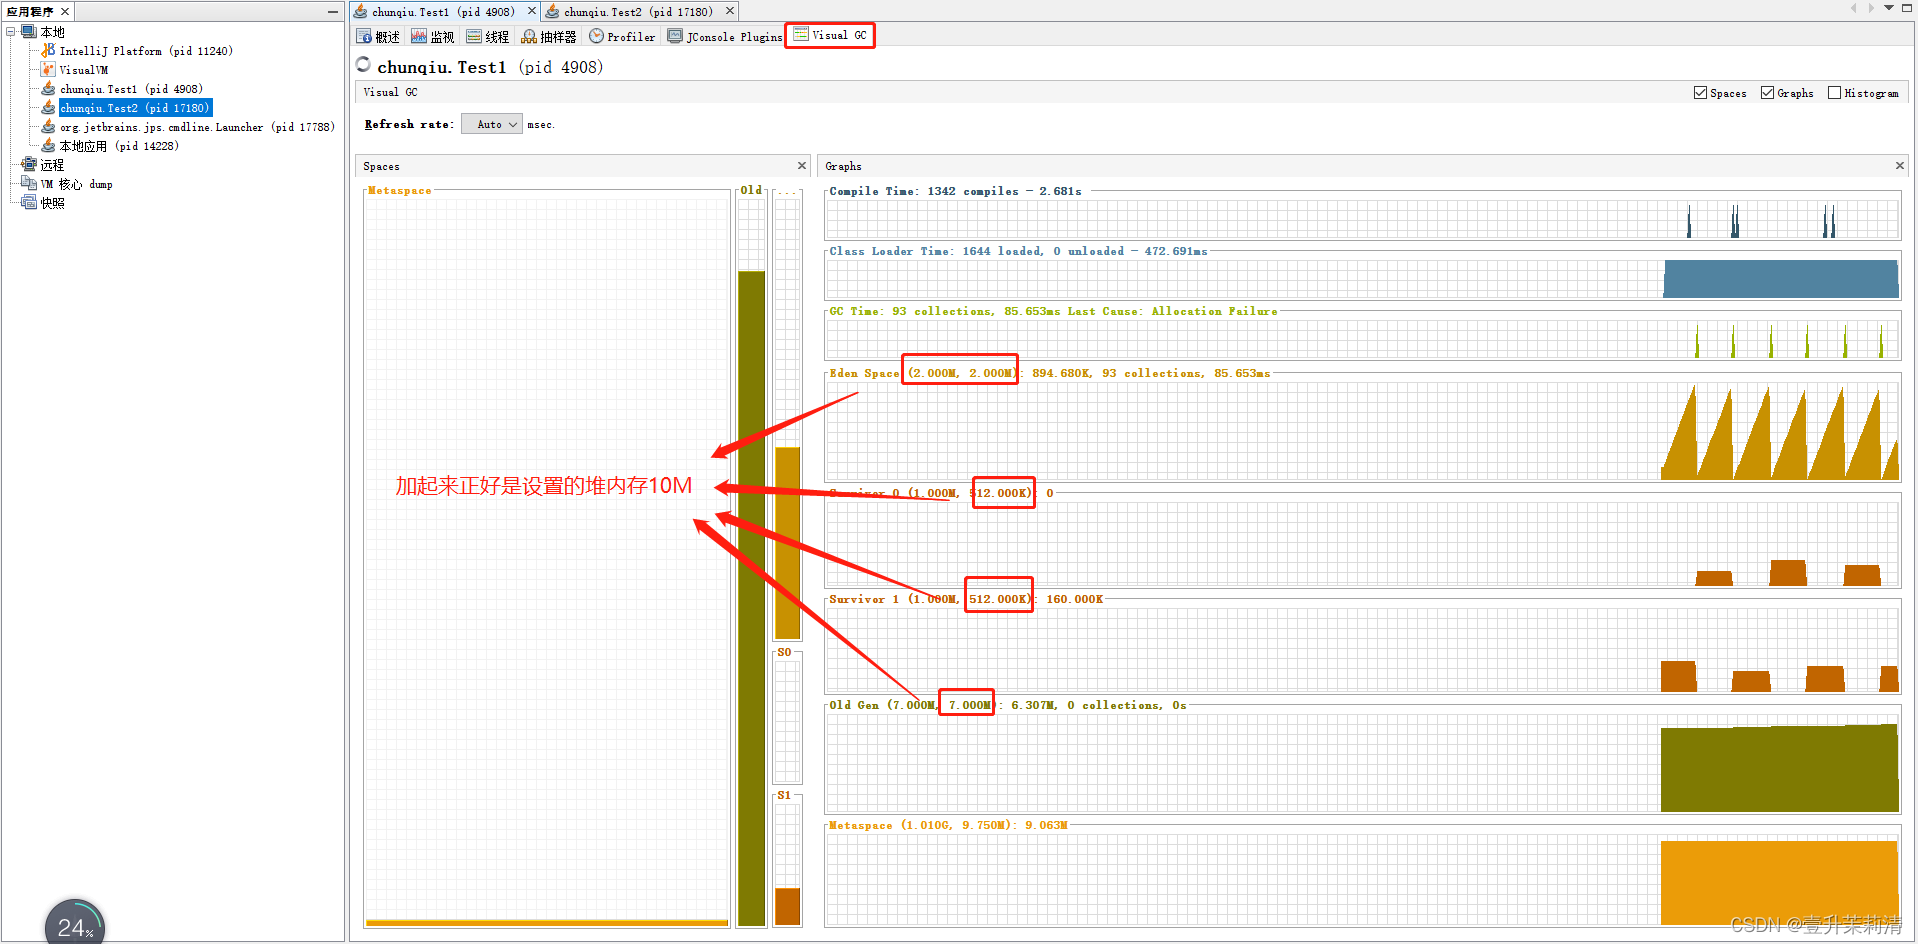
Task: Click the Java icon beside chunqiu.Test2 in the tree
Action: pyautogui.click(x=48, y=107)
